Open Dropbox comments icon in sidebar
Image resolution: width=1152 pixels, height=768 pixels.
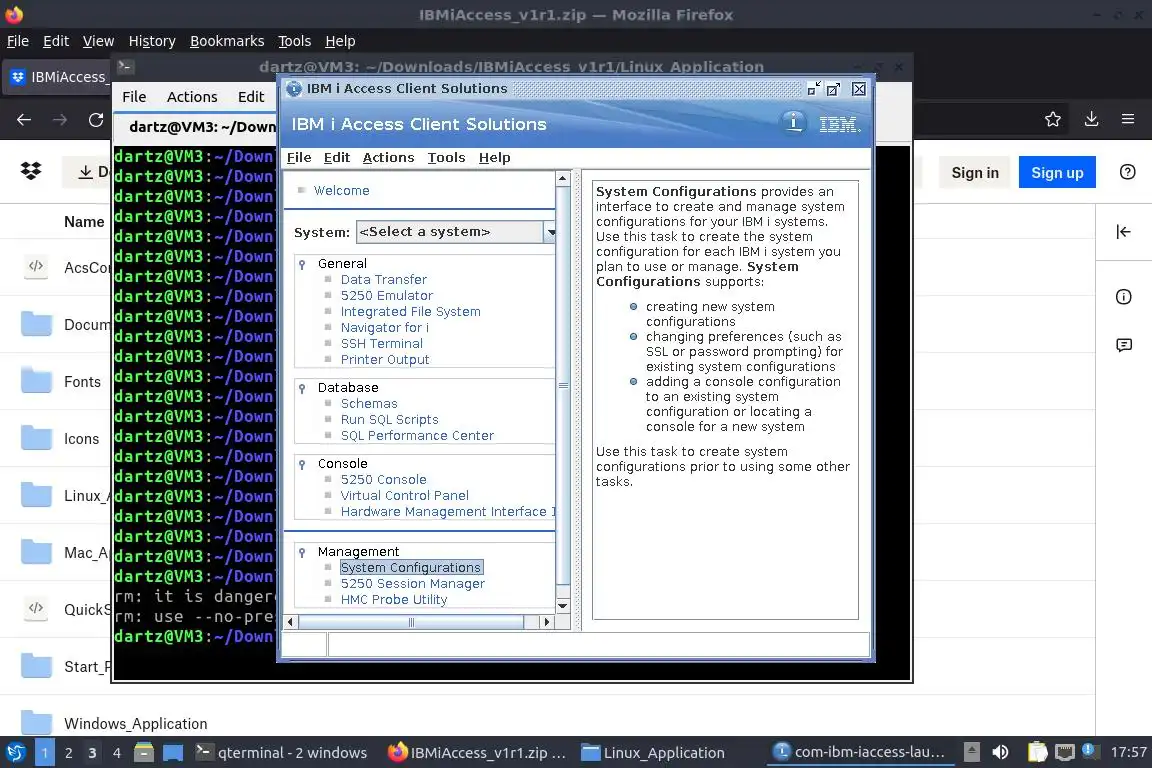tap(1123, 345)
